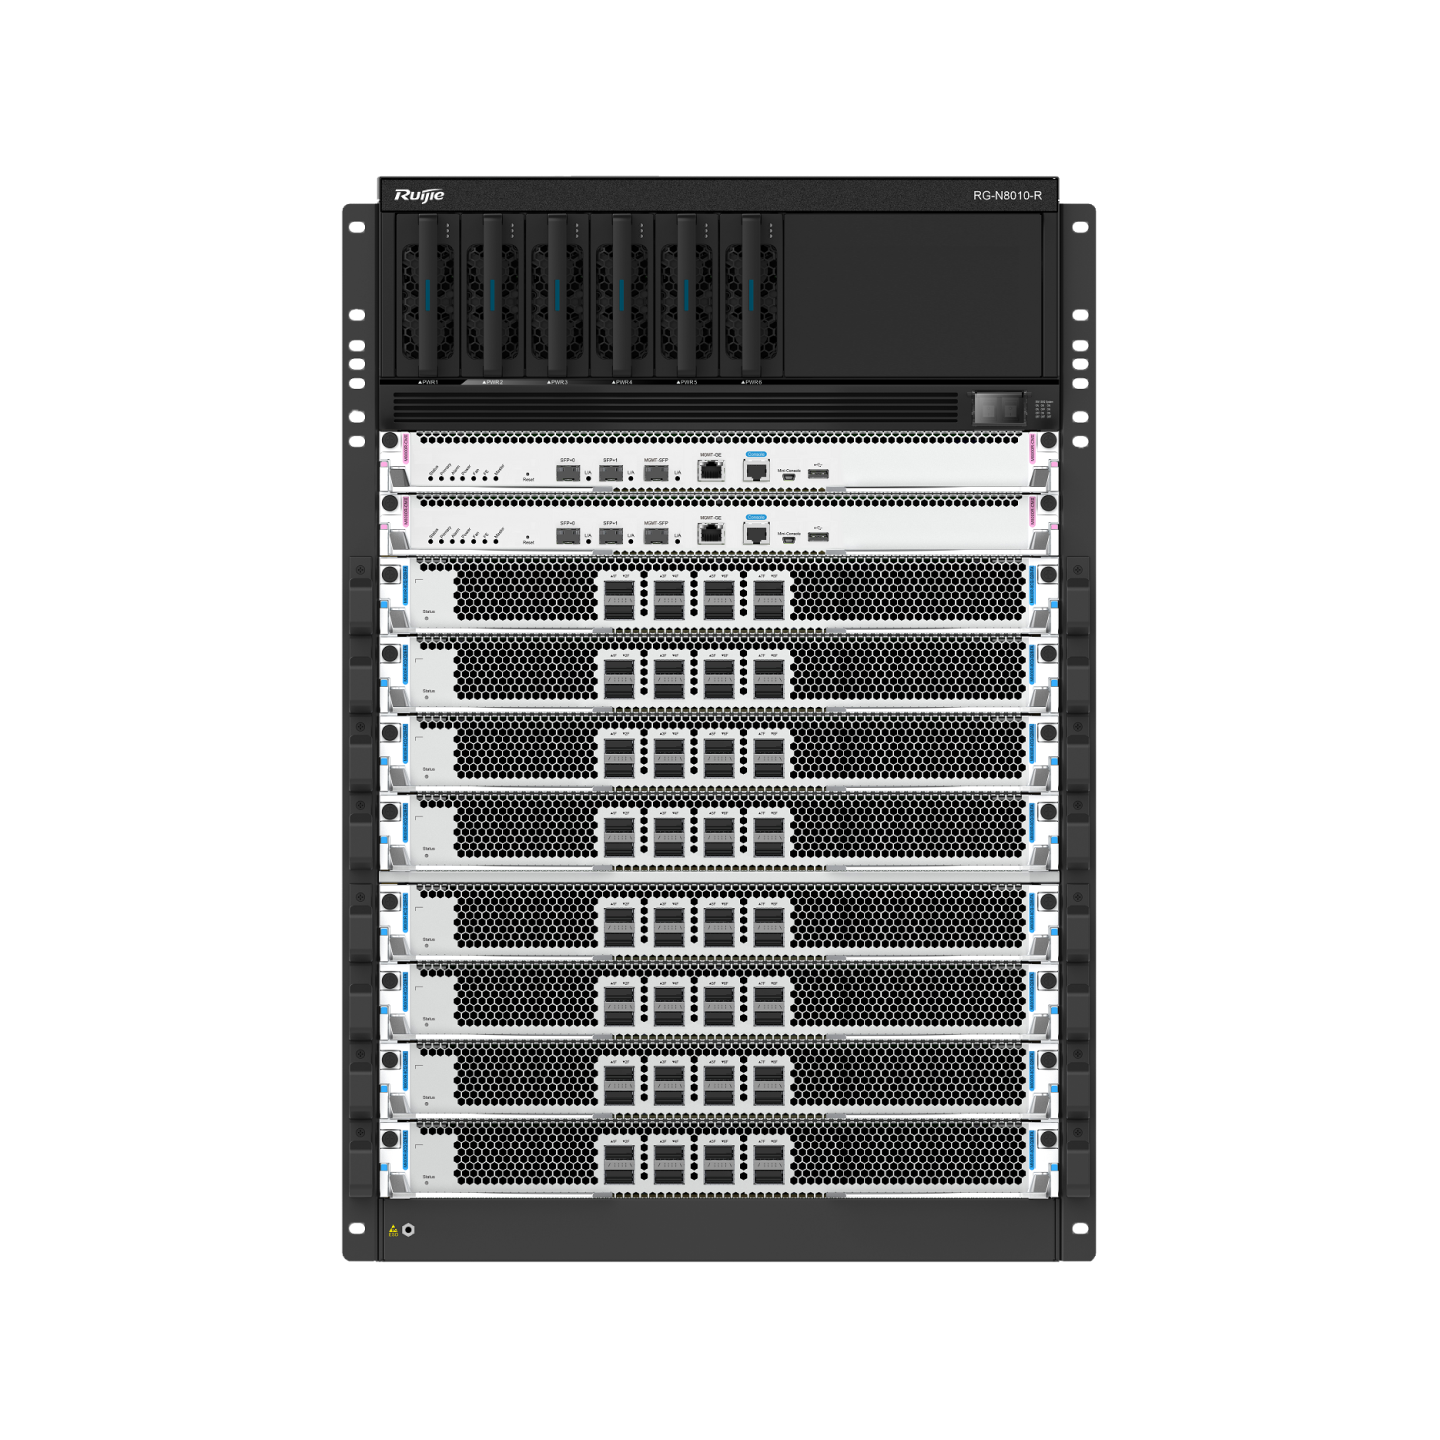Click the blue Console label on lower card
Image resolution: width=1440 pixels, height=1440 pixels.
click(x=756, y=517)
